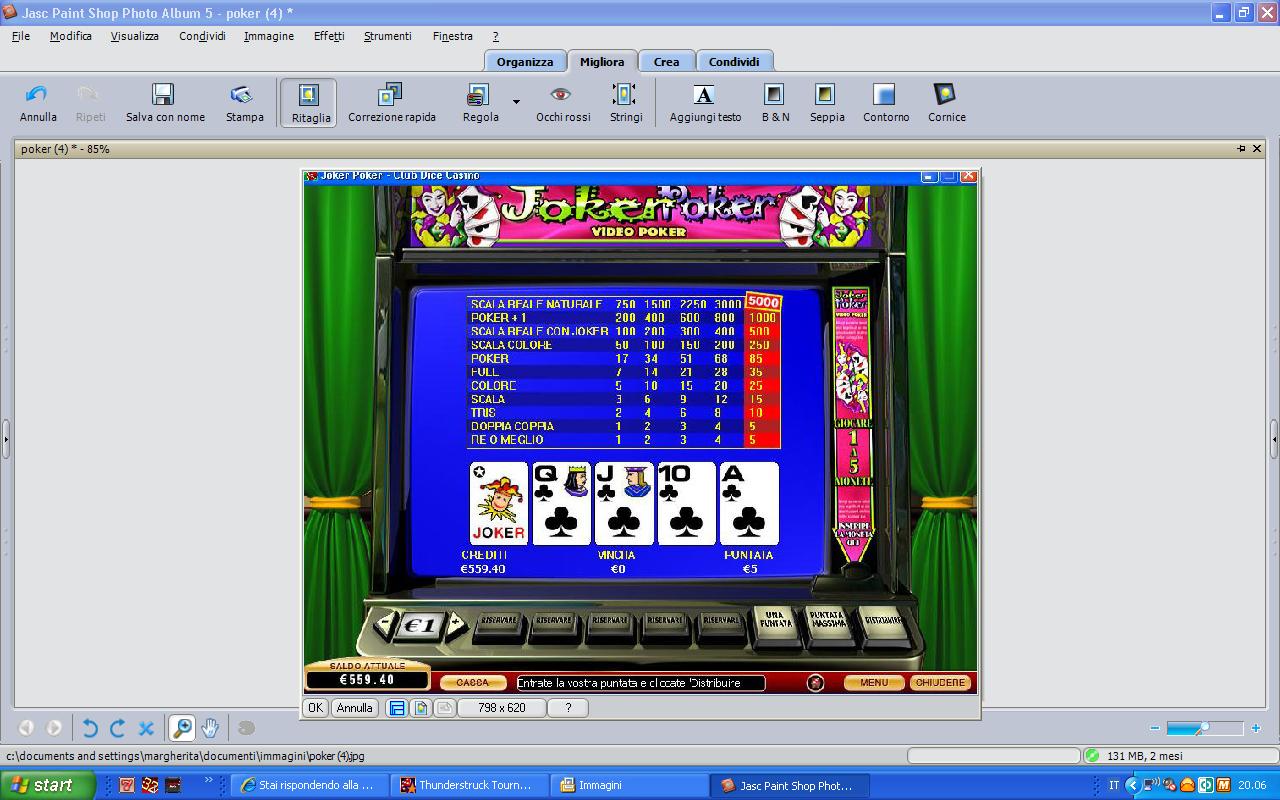Open the Condividi menu in the menu bar
The height and width of the screenshot is (800, 1280).
(202, 36)
